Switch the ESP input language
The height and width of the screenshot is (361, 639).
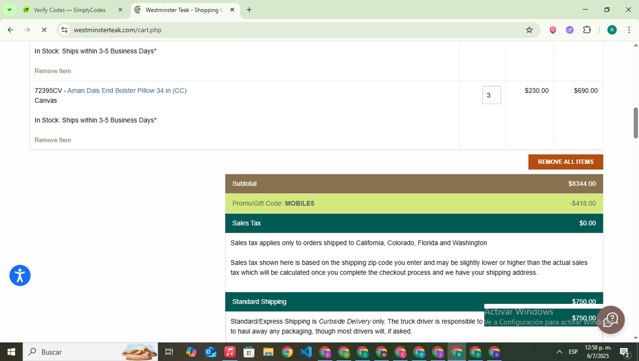(573, 352)
